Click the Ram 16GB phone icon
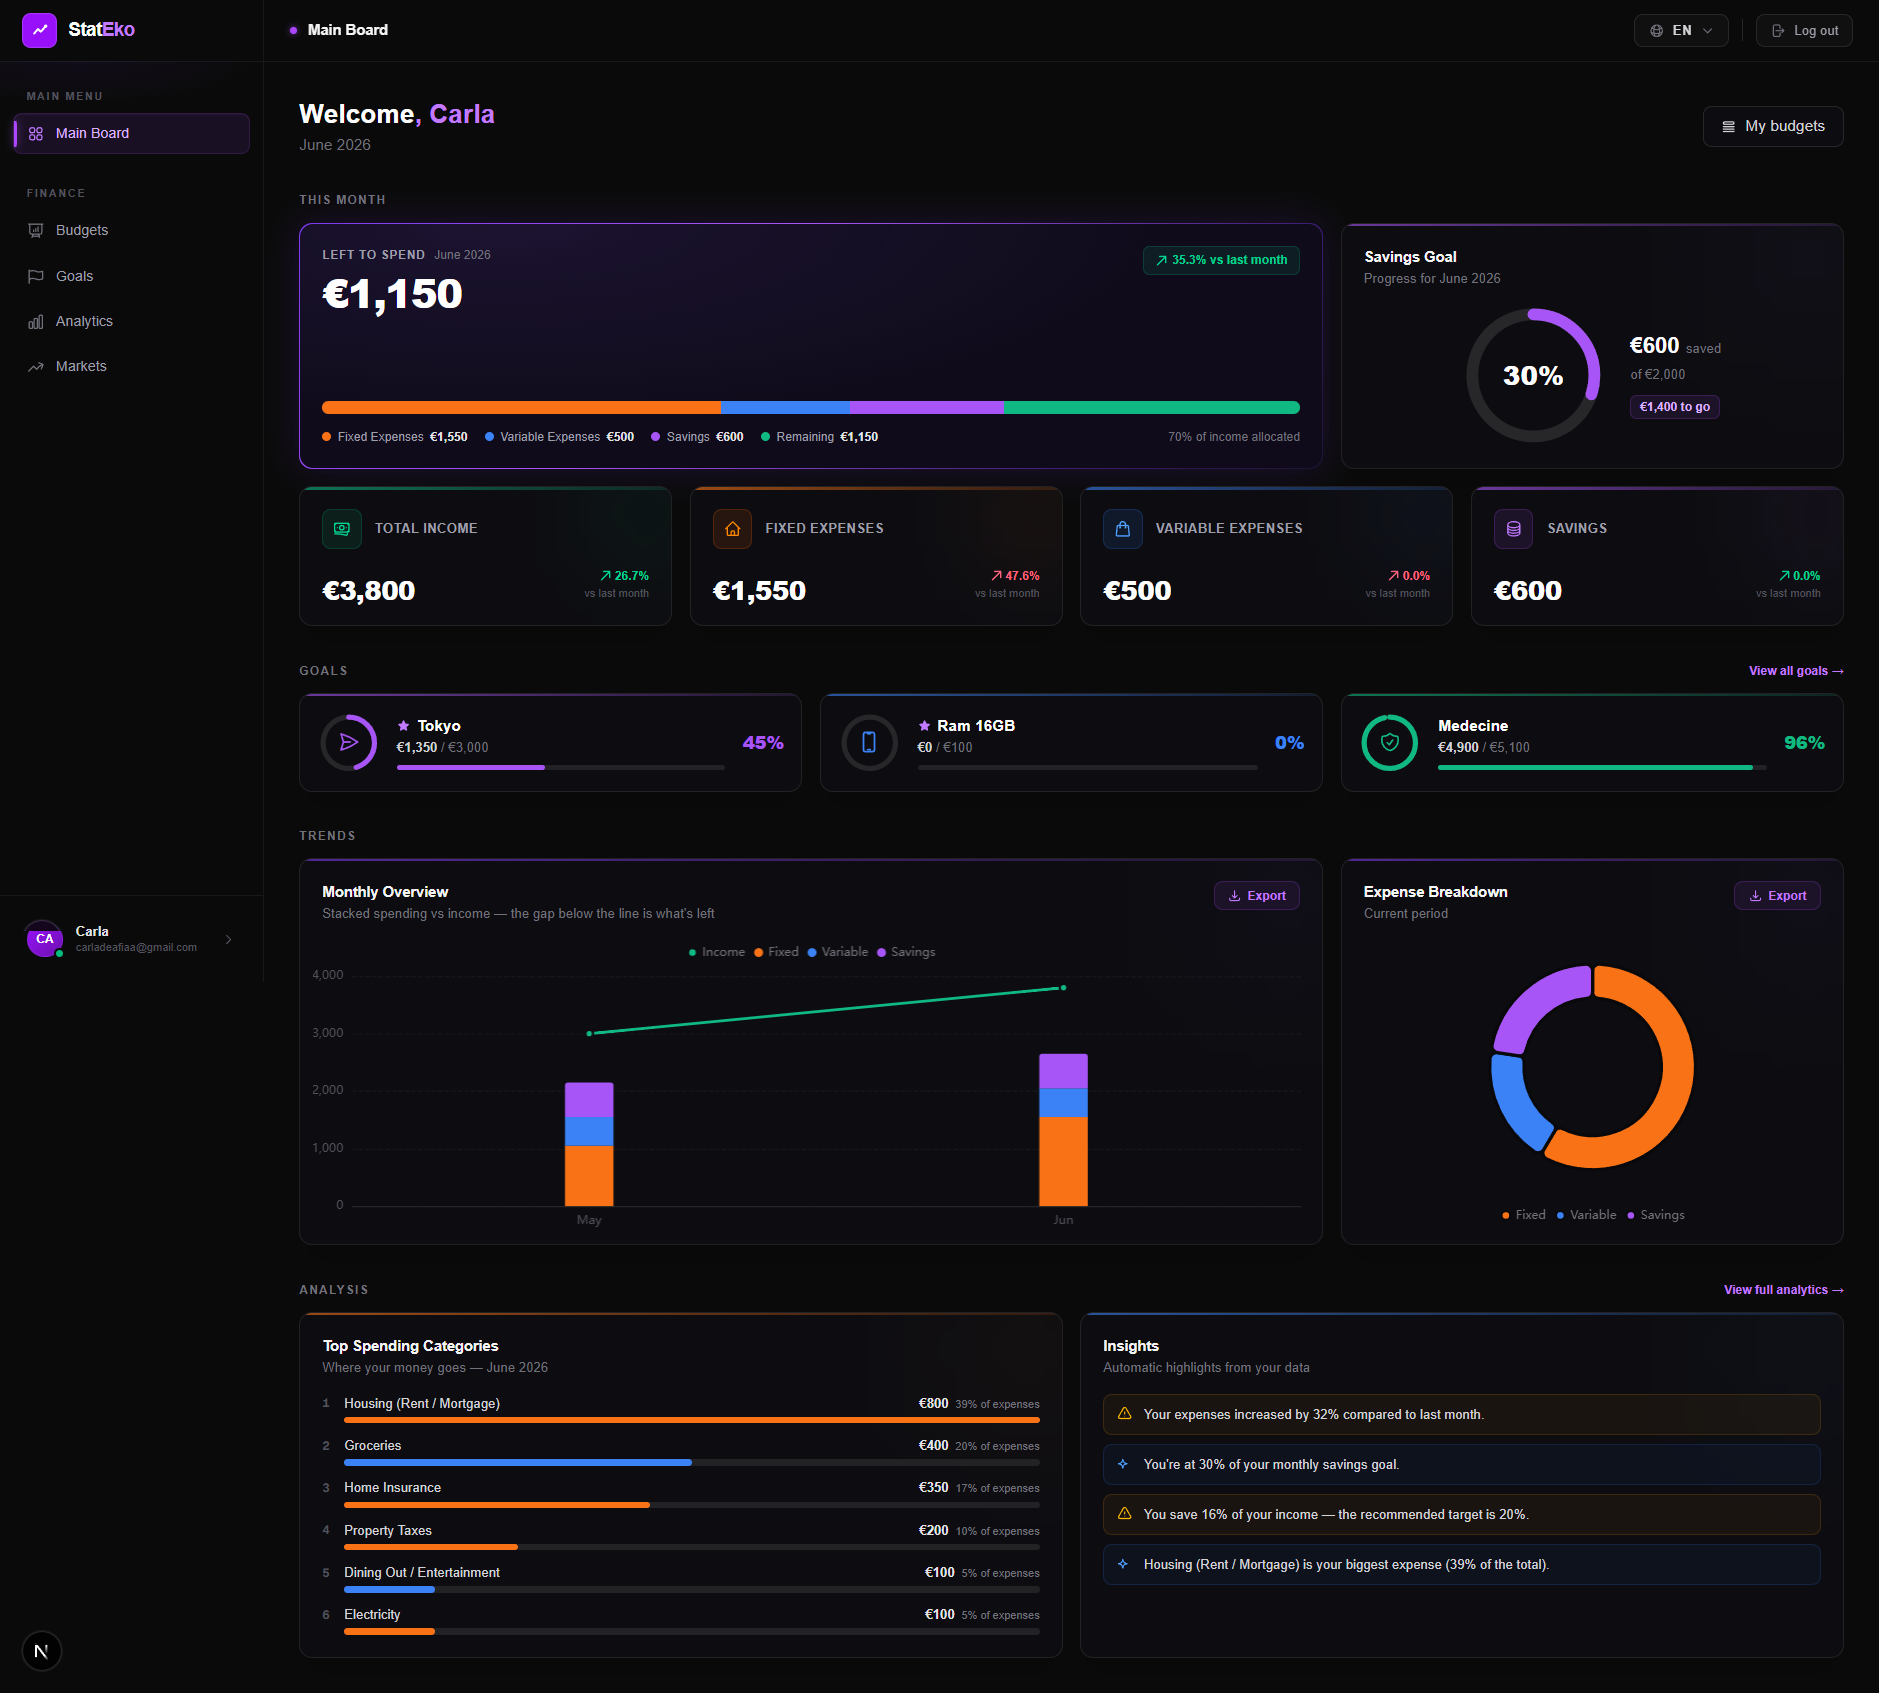 869,742
